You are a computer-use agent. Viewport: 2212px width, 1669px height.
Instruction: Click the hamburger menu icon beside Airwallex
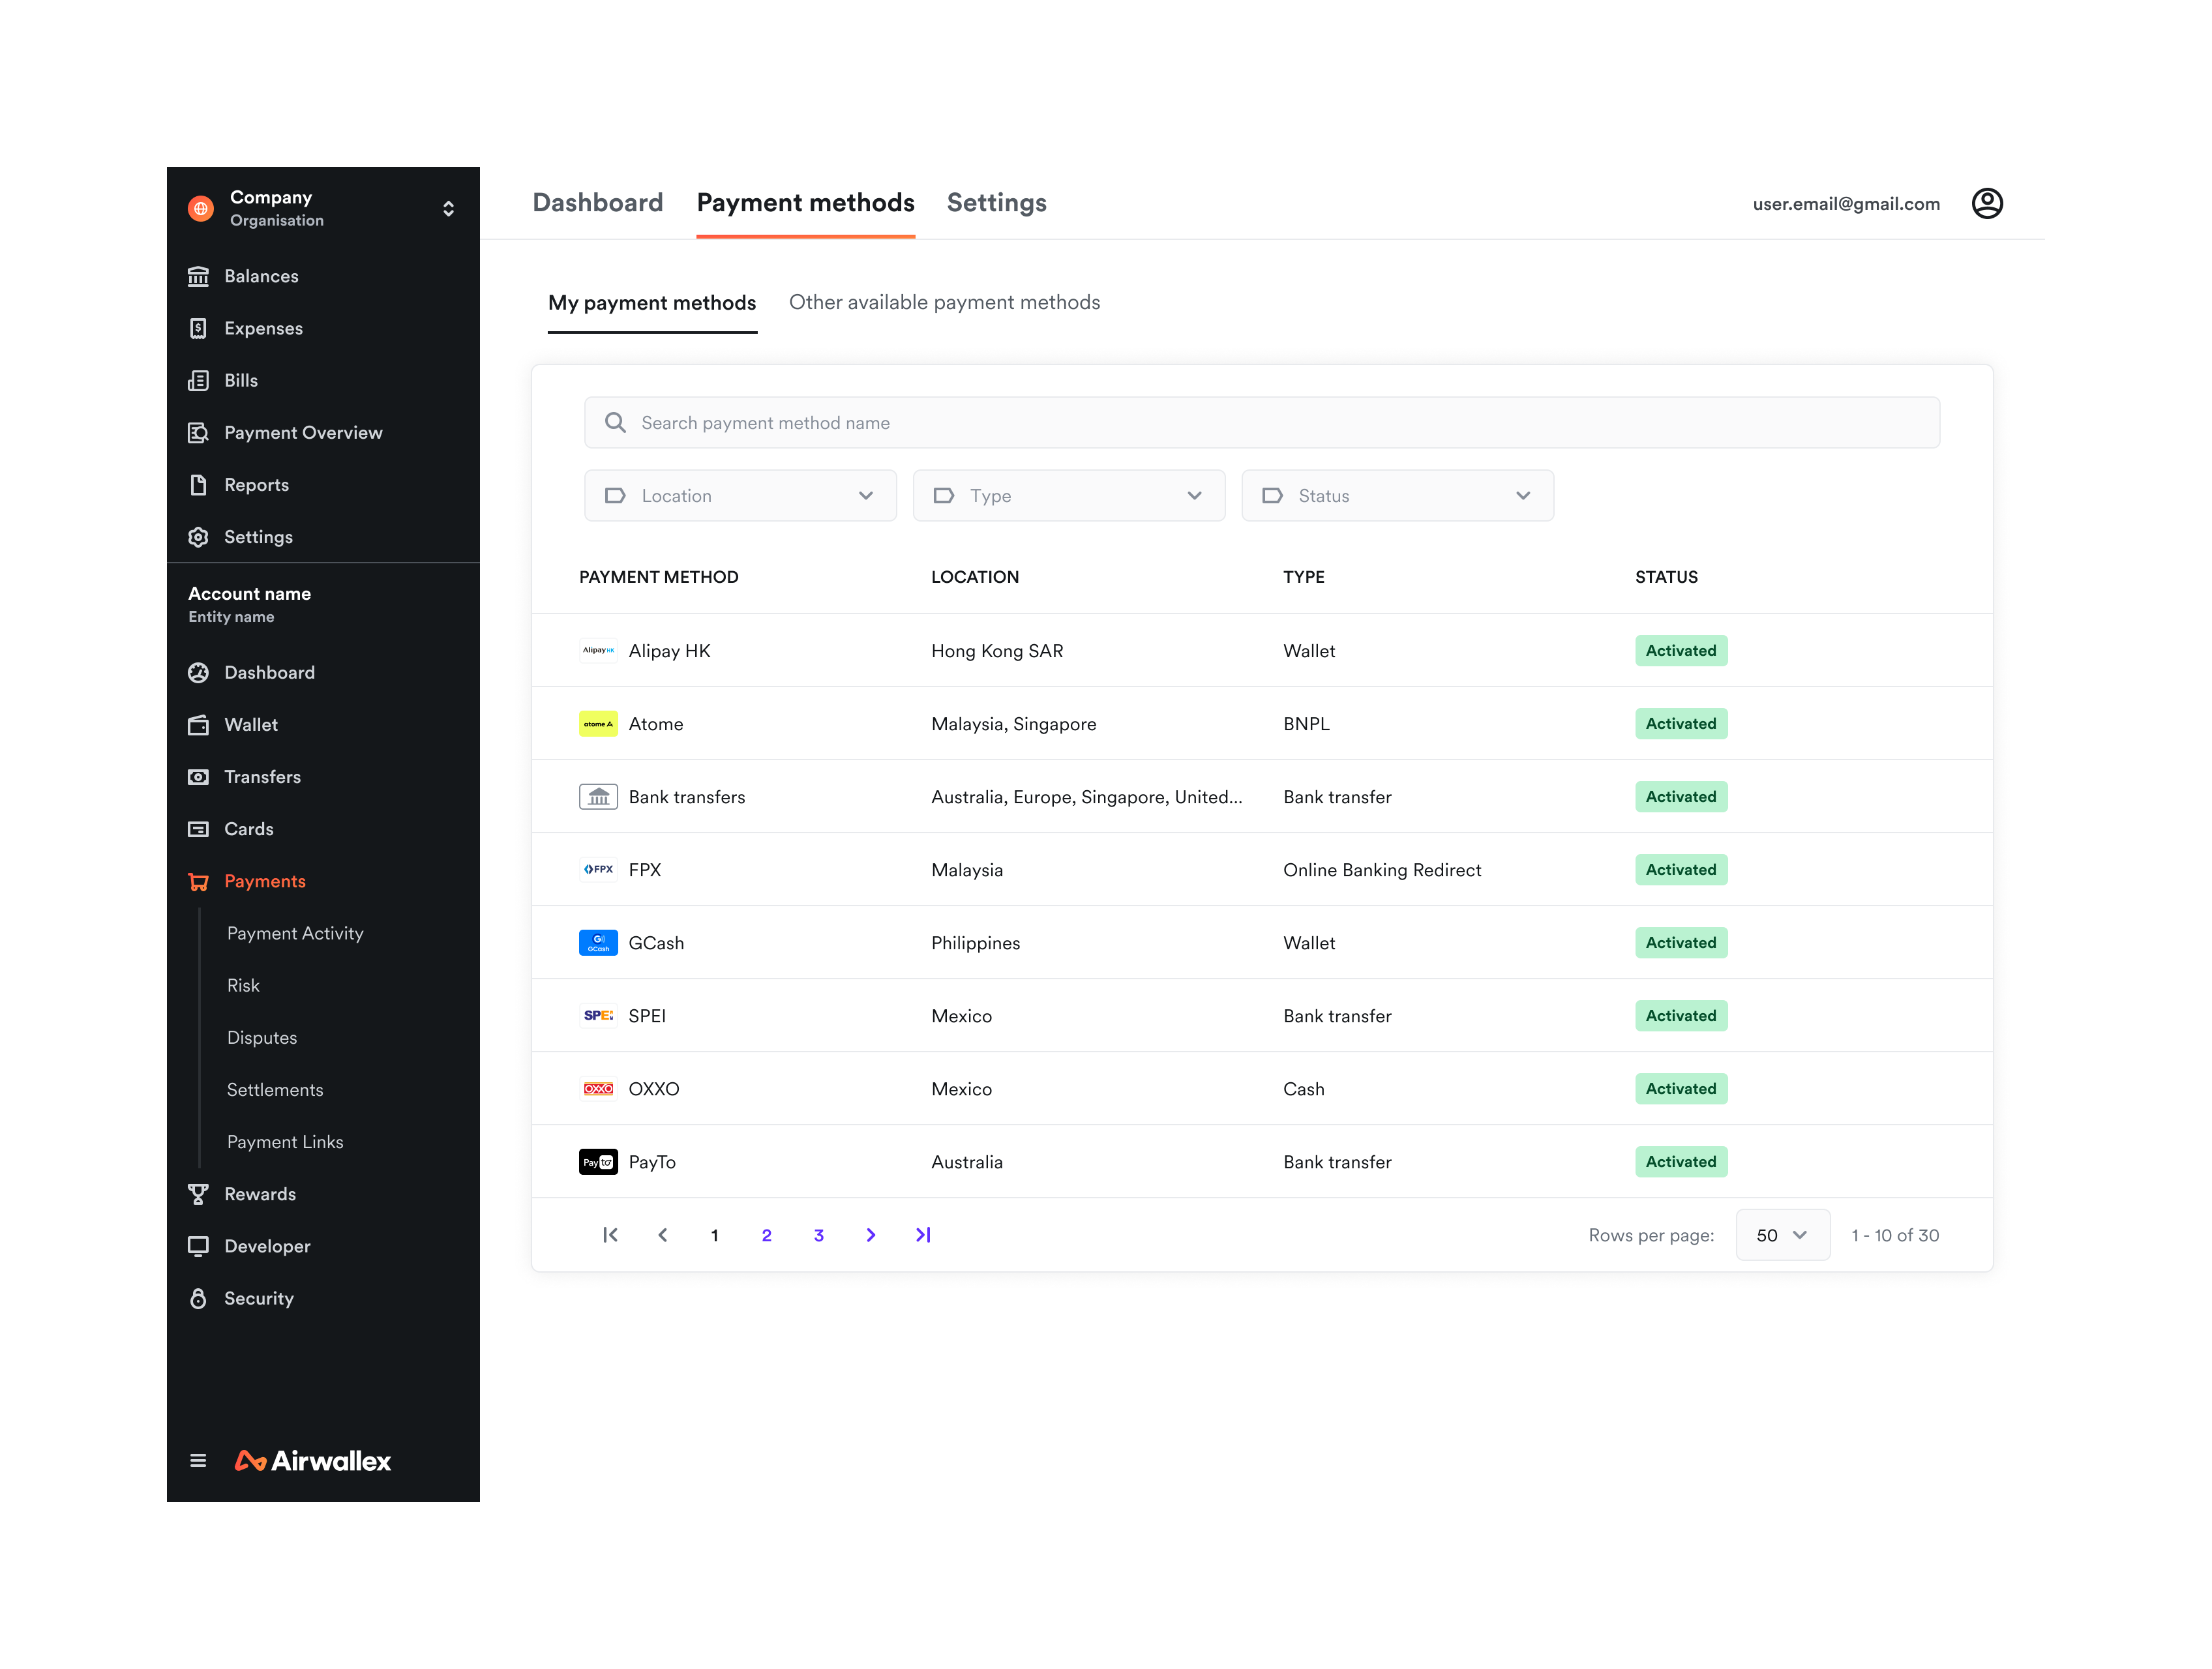(198, 1461)
